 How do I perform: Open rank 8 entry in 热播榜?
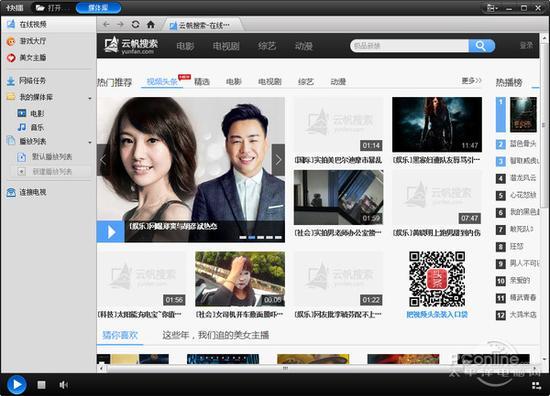(x=510, y=247)
